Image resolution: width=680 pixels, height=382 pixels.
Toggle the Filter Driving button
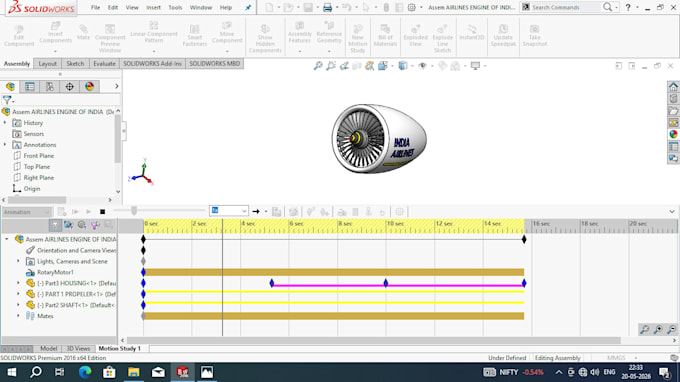[82, 225]
